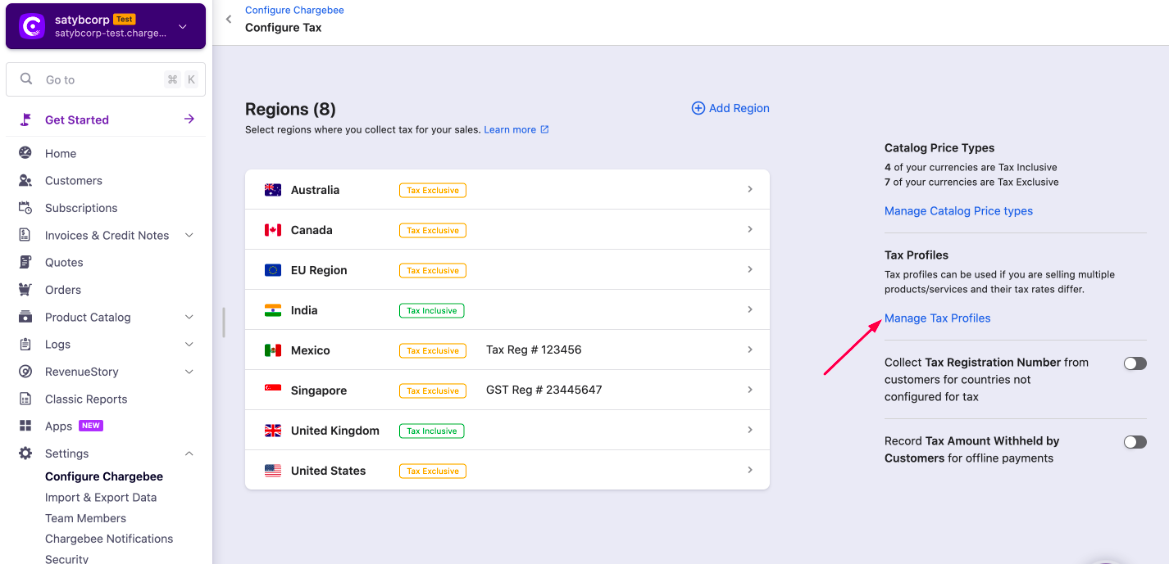Click the Orders cart icon
The height and width of the screenshot is (564, 1169).
click(x=25, y=289)
